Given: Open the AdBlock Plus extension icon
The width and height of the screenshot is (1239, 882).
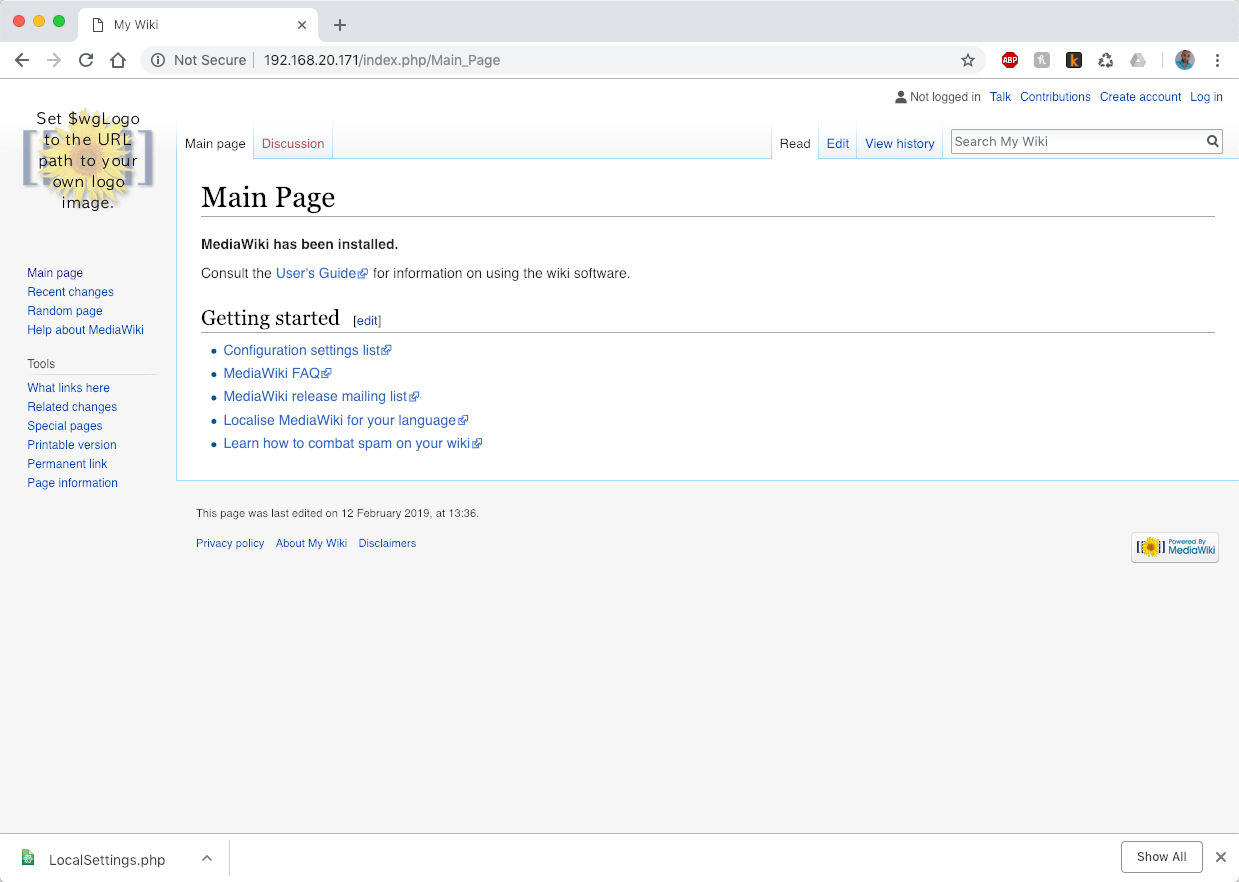Looking at the screenshot, I should [1010, 60].
